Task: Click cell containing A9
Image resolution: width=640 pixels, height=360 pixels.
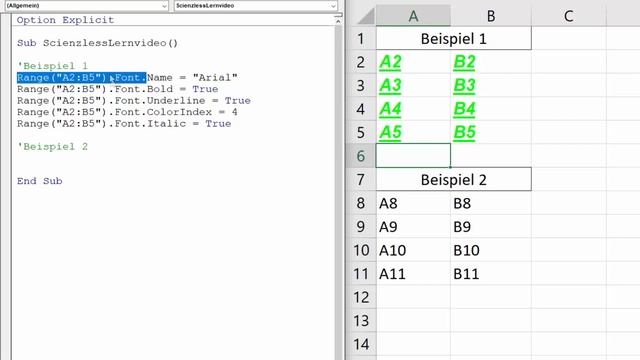Action: point(413,227)
